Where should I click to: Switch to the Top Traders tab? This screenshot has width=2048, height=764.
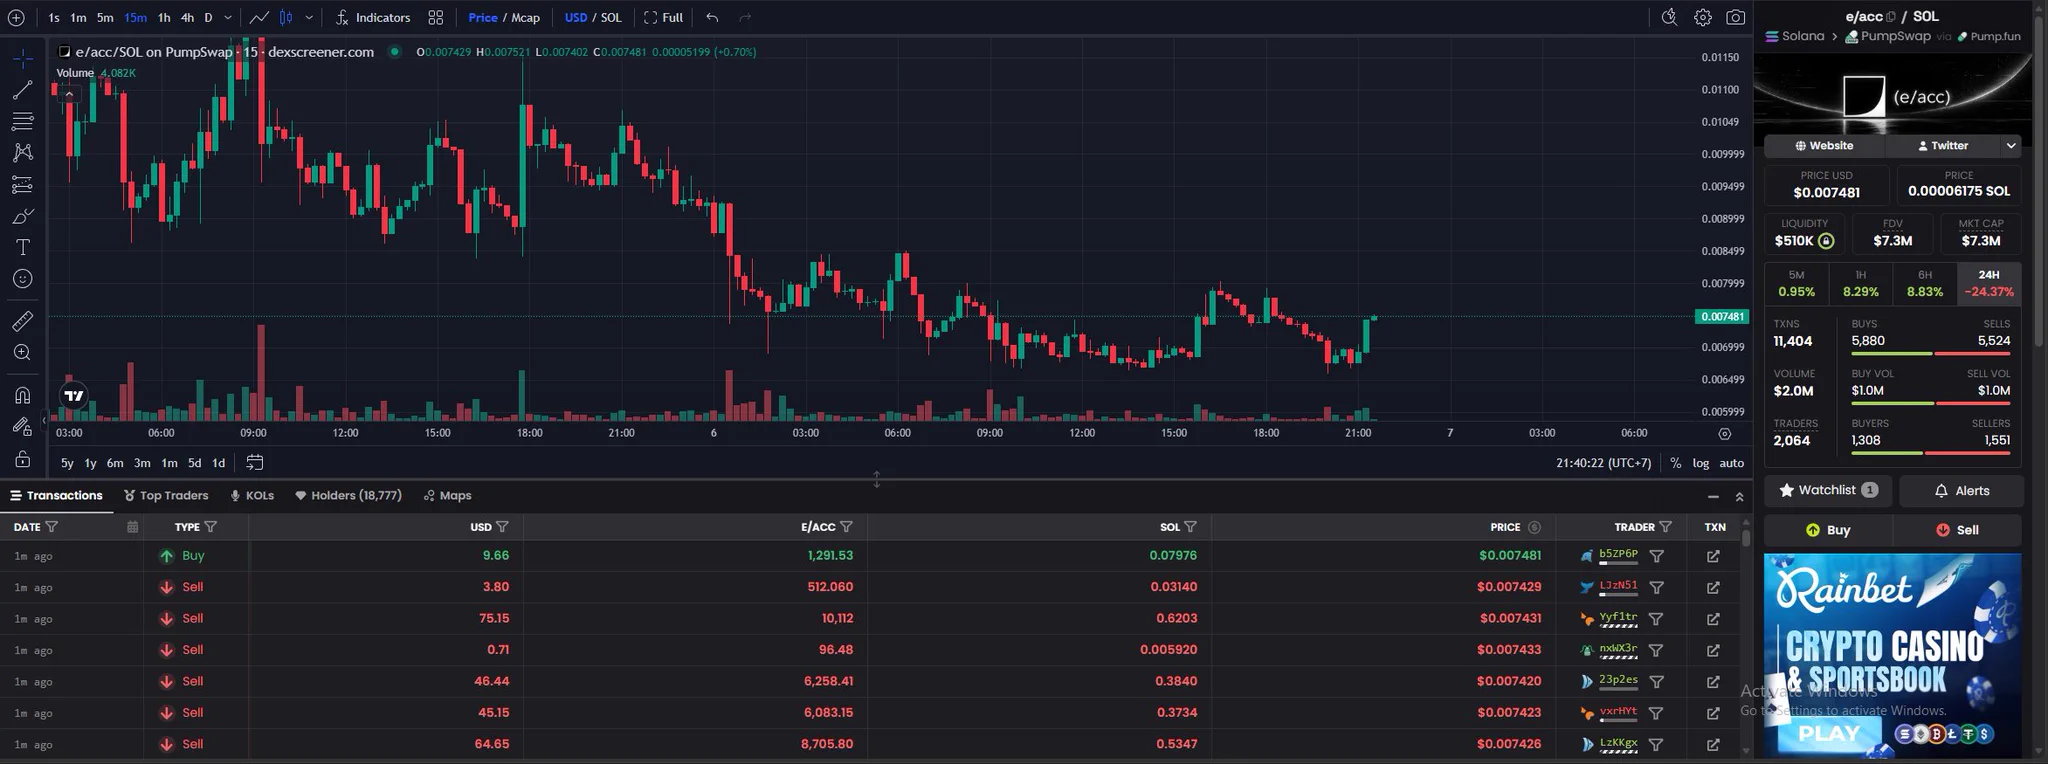(166, 496)
